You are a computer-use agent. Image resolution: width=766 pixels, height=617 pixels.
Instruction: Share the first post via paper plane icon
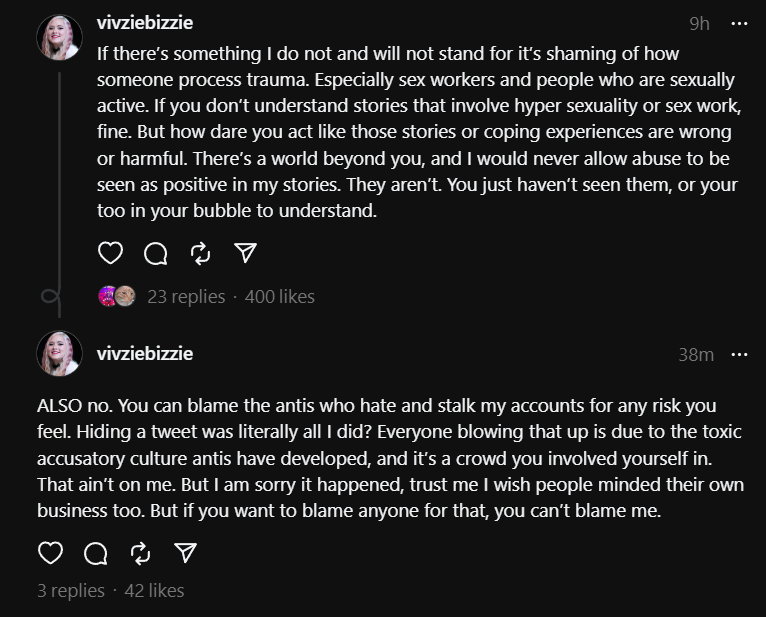245,253
